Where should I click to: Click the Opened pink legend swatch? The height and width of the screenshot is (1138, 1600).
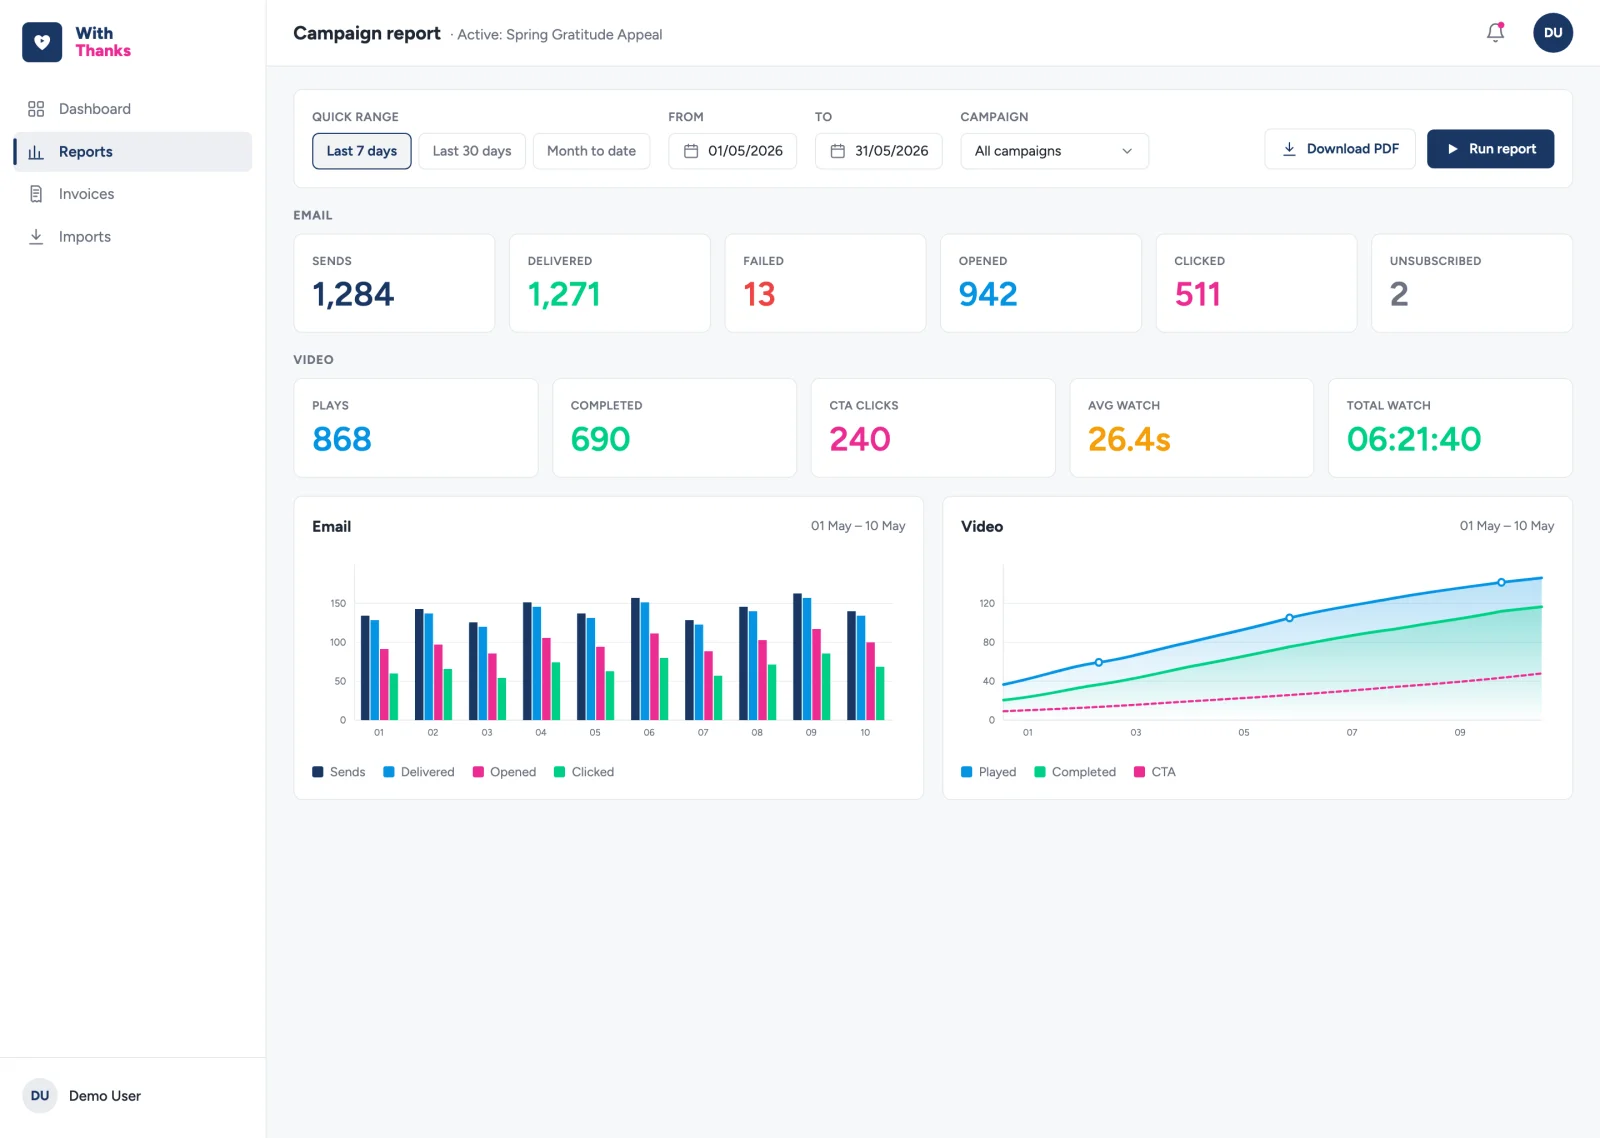pos(478,772)
